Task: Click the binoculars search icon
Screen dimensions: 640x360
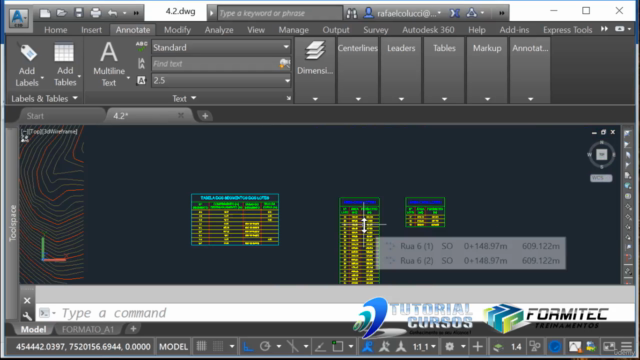Action: coord(351,13)
